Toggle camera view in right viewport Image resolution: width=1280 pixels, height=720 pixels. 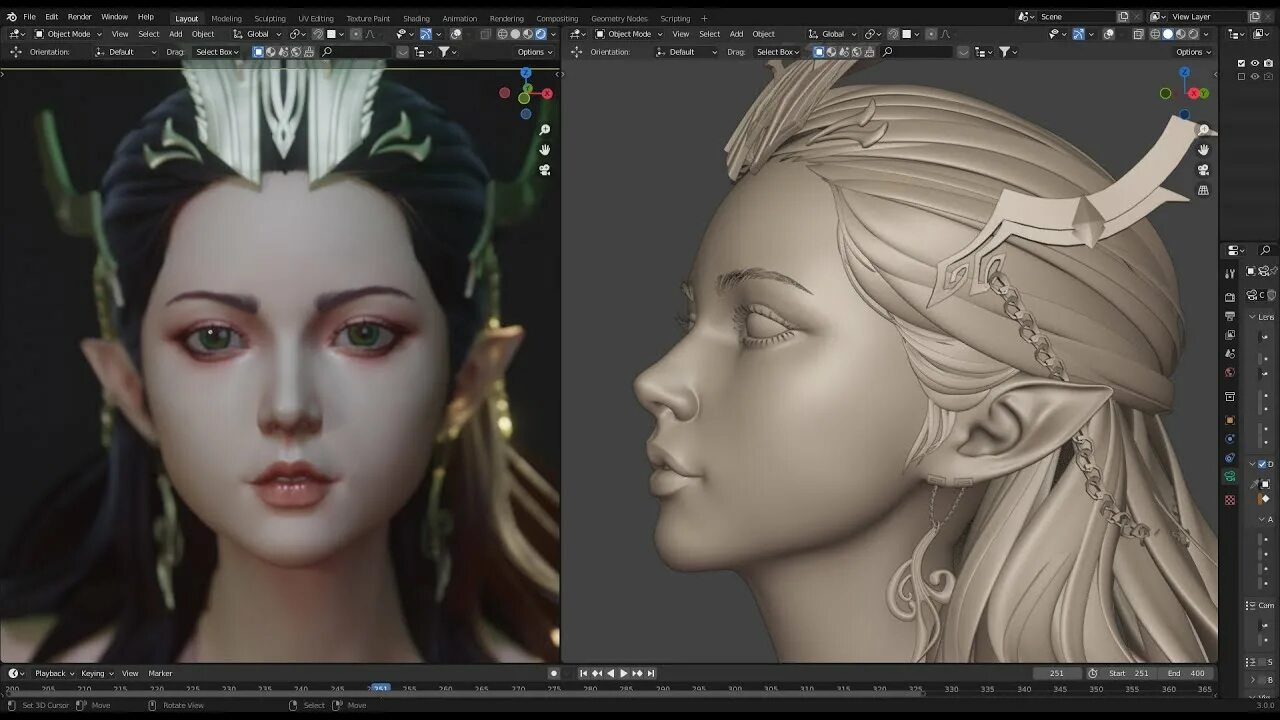click(1203, 170)
